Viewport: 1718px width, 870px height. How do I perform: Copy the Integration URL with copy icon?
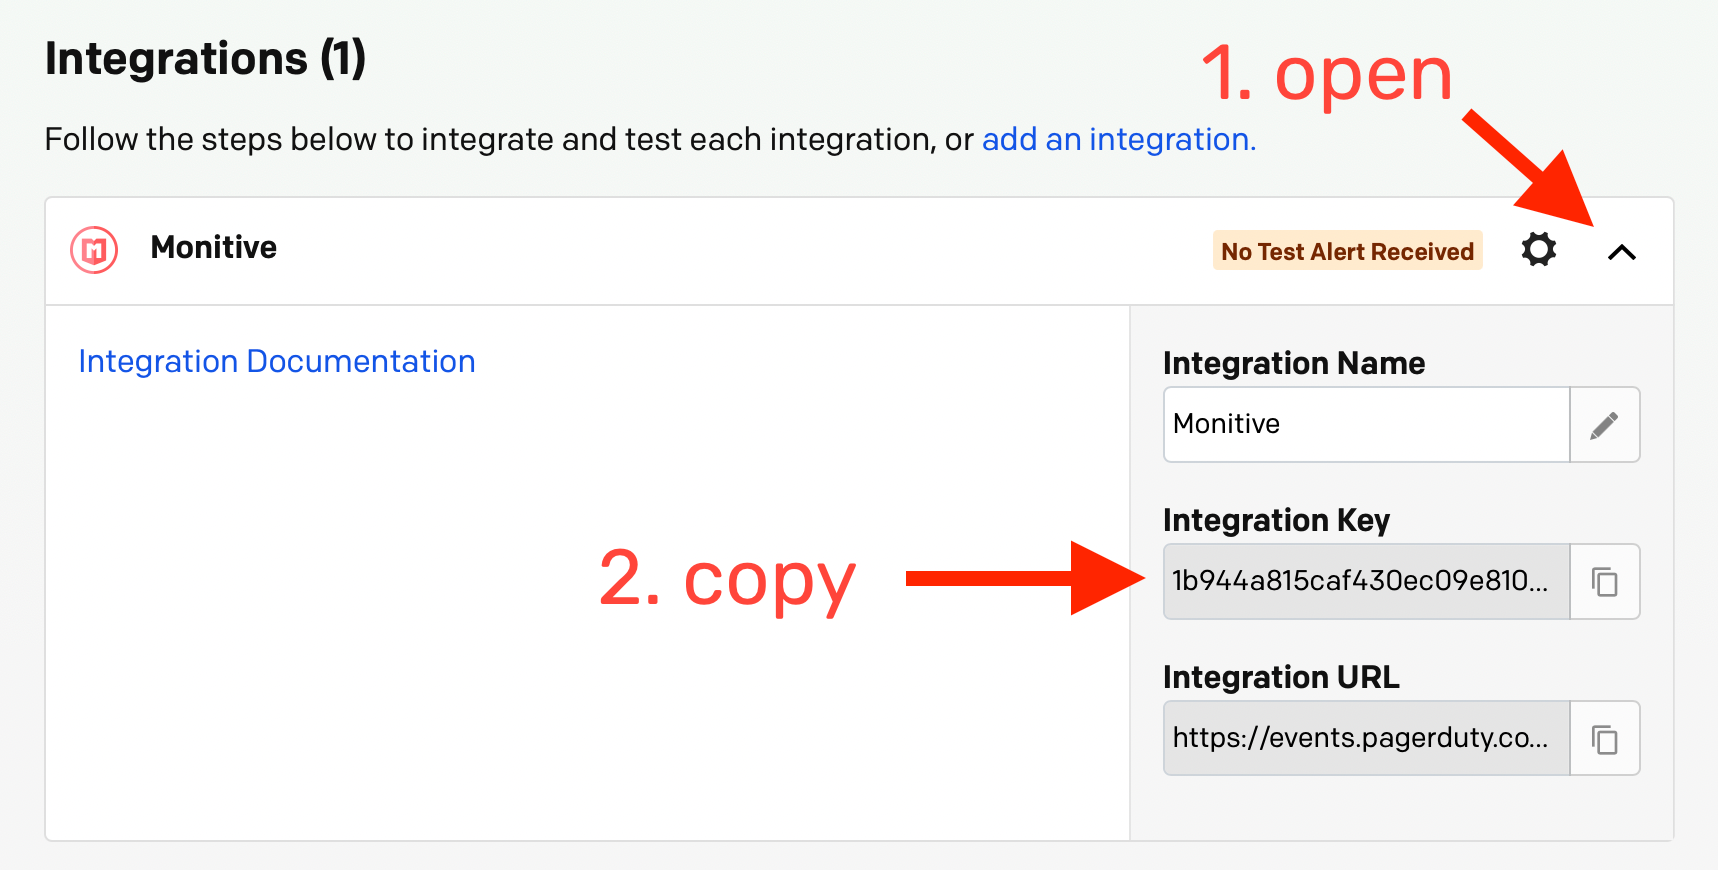(1604, 739)
